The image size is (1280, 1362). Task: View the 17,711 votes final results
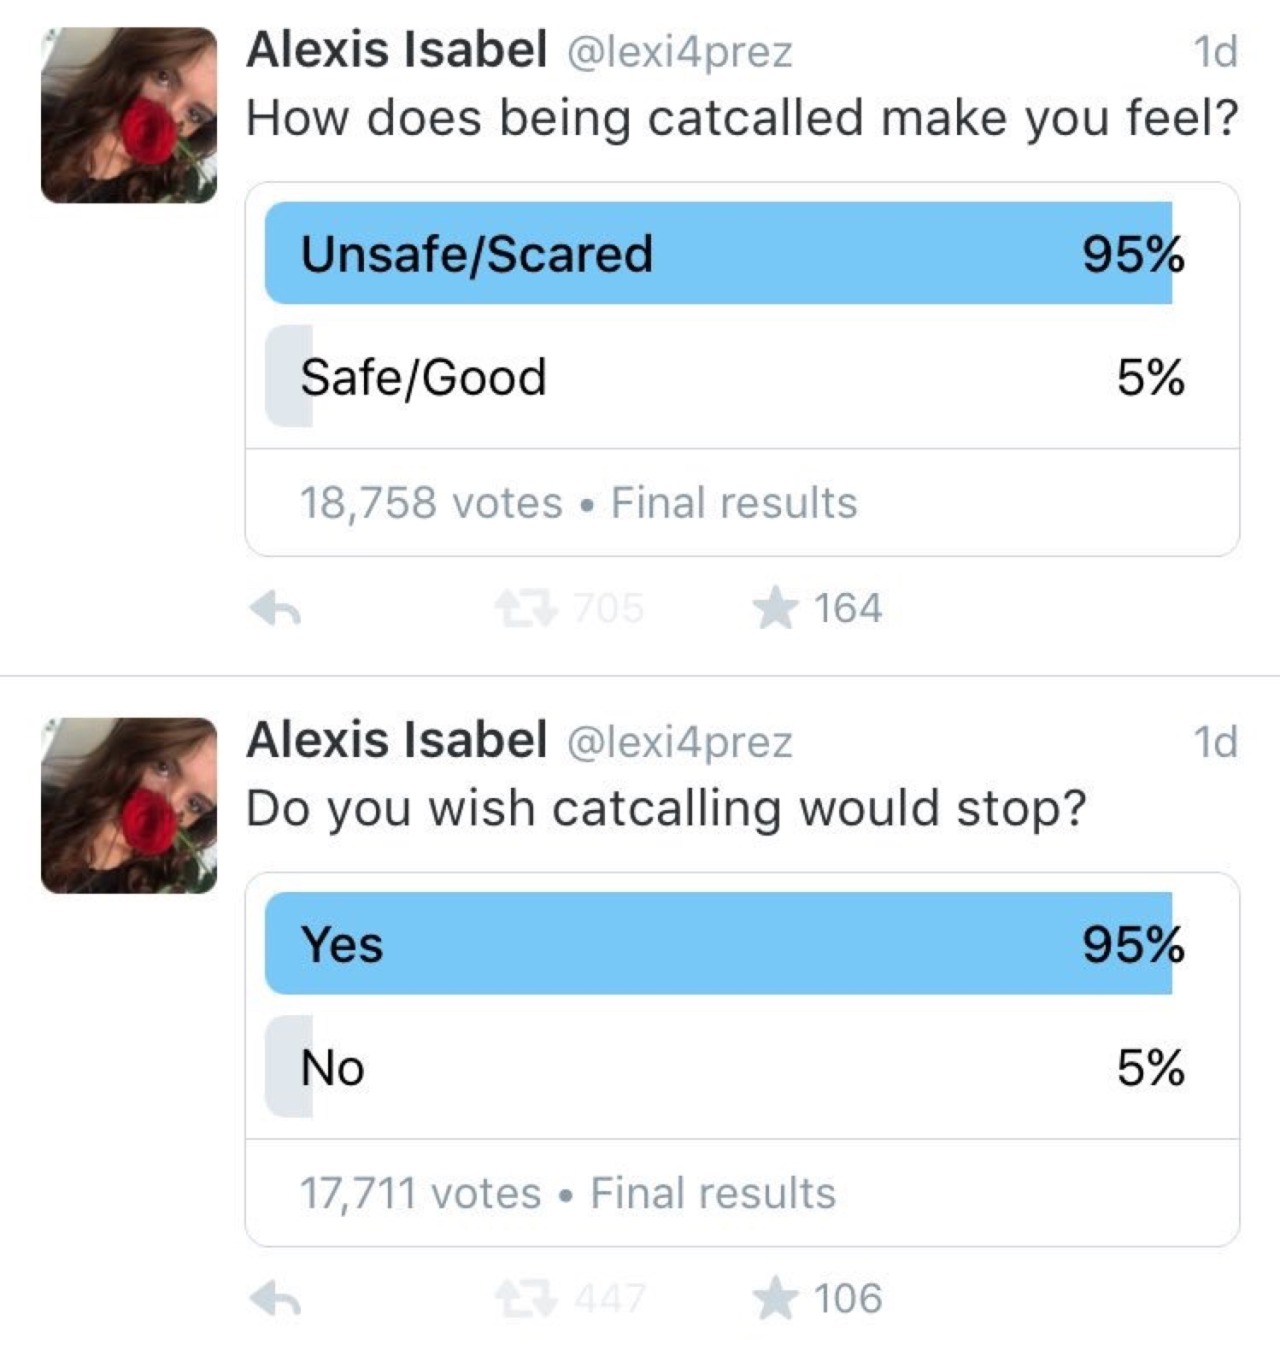567,1193
